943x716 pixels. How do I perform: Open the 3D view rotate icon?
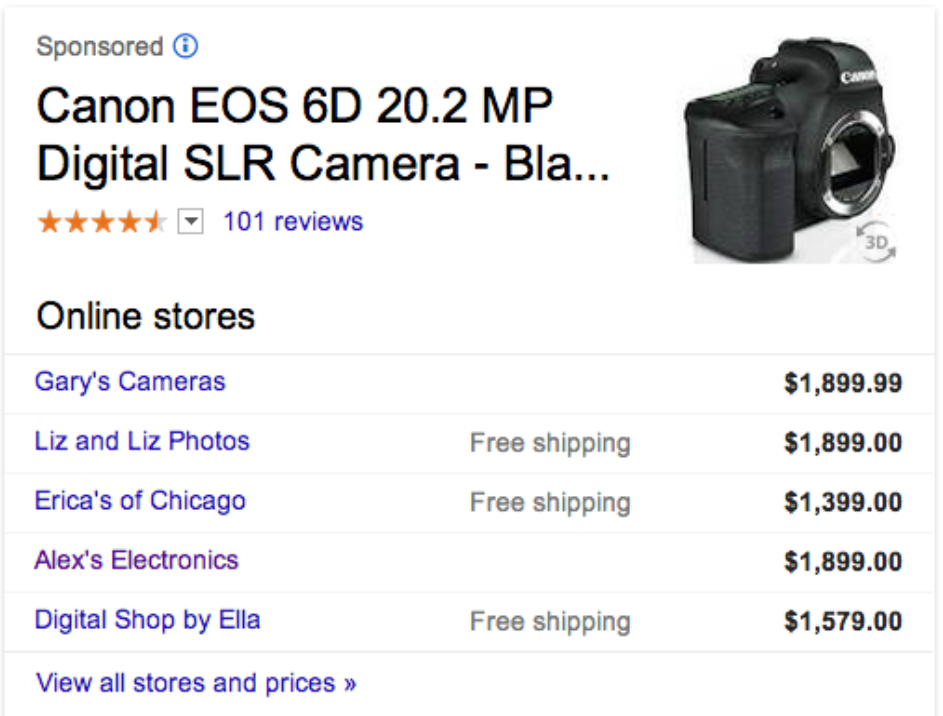click(875, 241)
